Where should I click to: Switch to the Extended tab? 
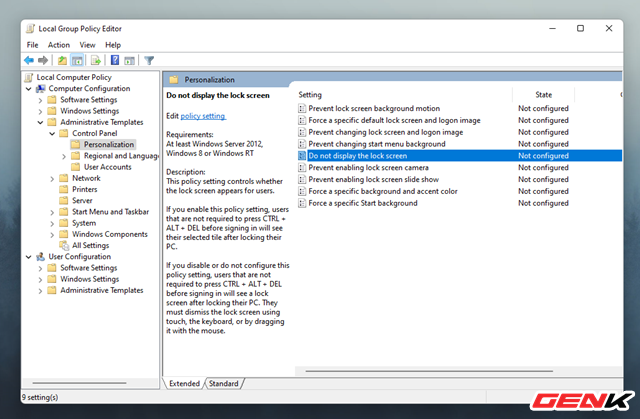tap(184, 384)
